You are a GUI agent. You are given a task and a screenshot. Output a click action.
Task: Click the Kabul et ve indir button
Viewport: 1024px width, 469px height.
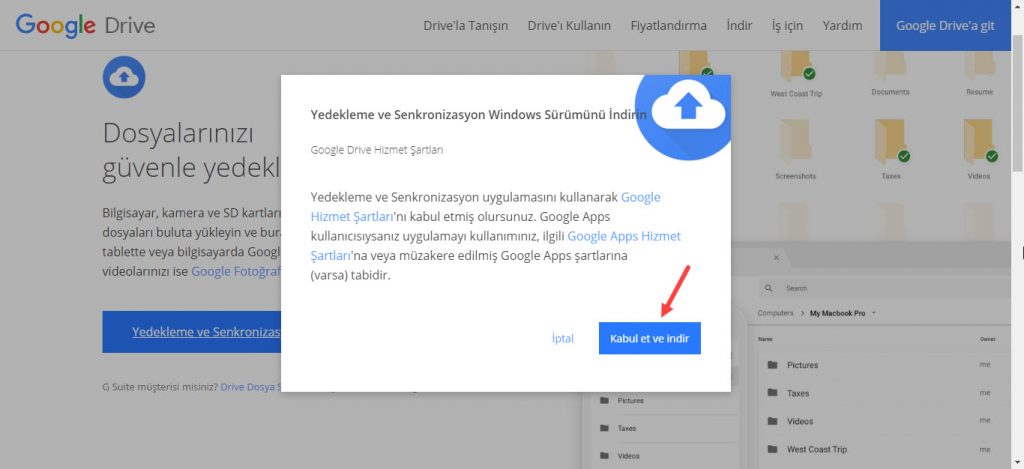tap(649, 338)
